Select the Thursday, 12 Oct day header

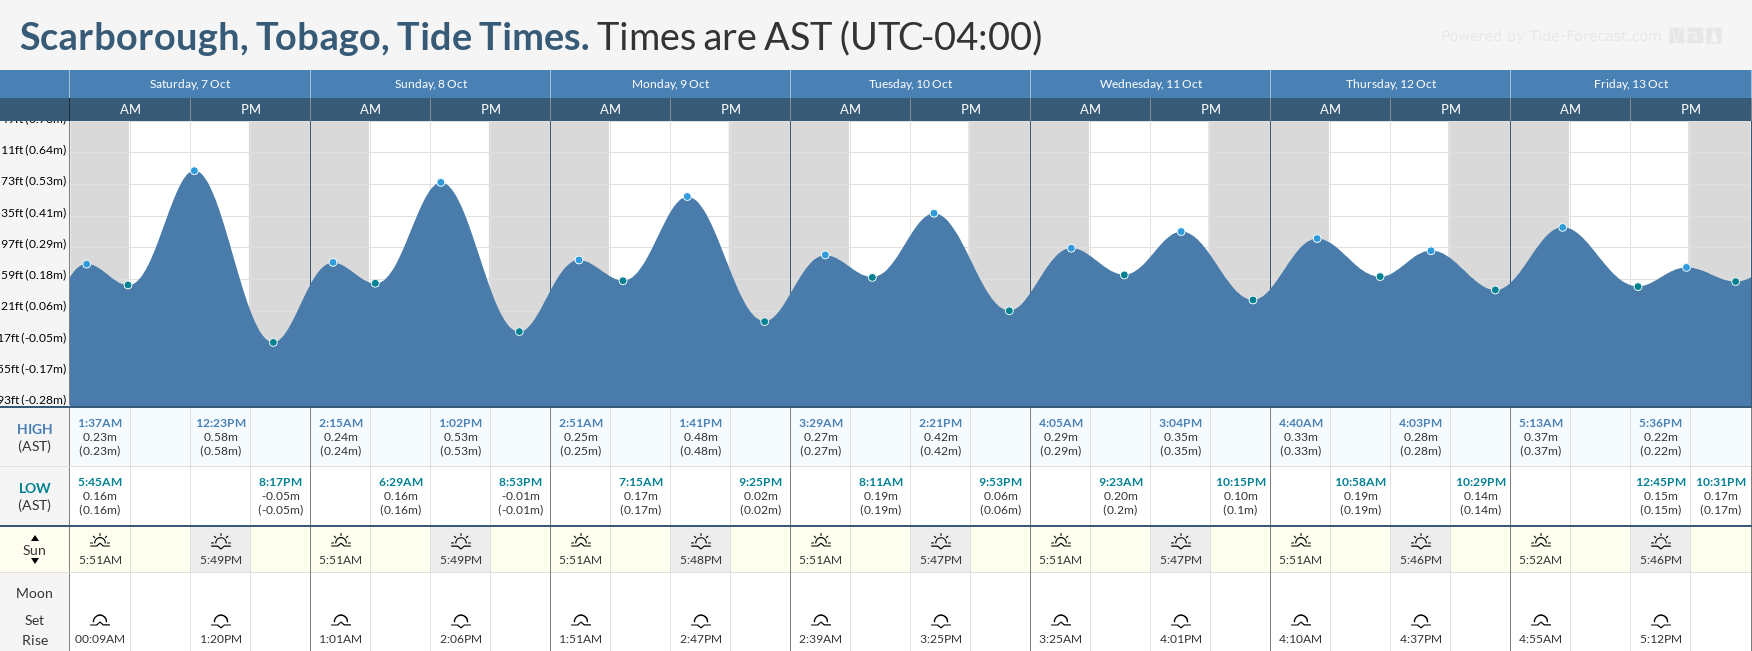[1391, 84]
